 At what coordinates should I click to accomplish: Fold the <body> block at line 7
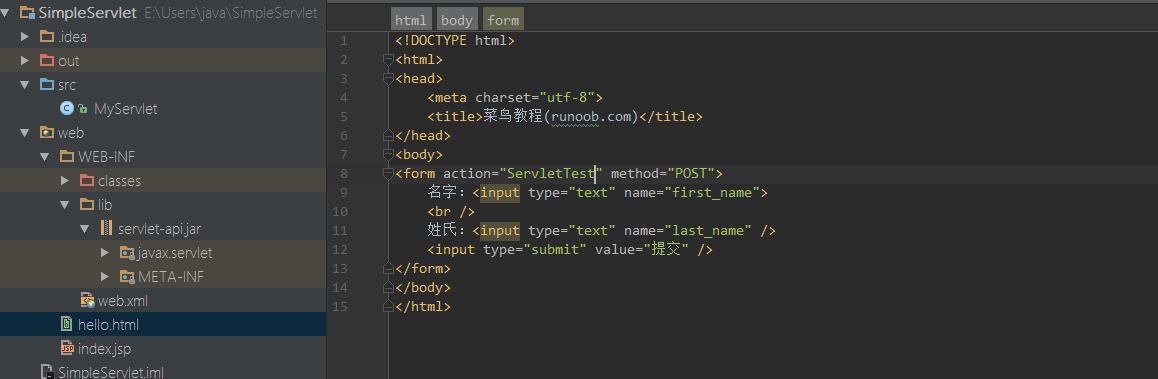388,154
